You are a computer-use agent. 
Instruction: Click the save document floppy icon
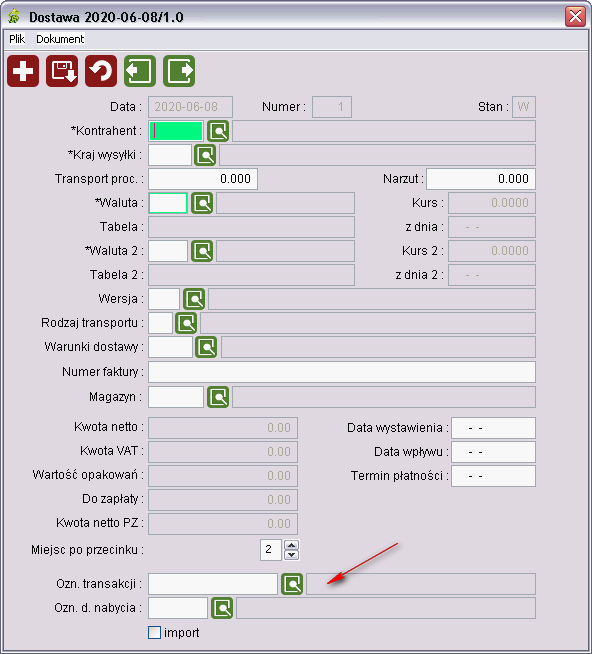click(x=62, y=71)
